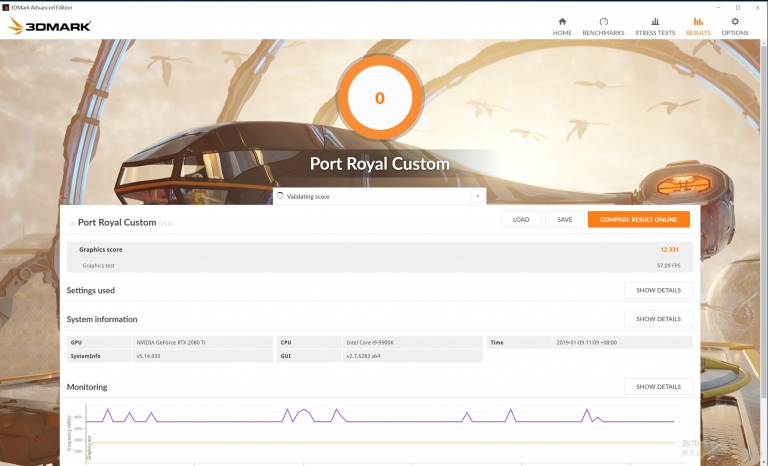Maximize the 3DMark window
The image size is (768, 466).
tap(738, 7)
